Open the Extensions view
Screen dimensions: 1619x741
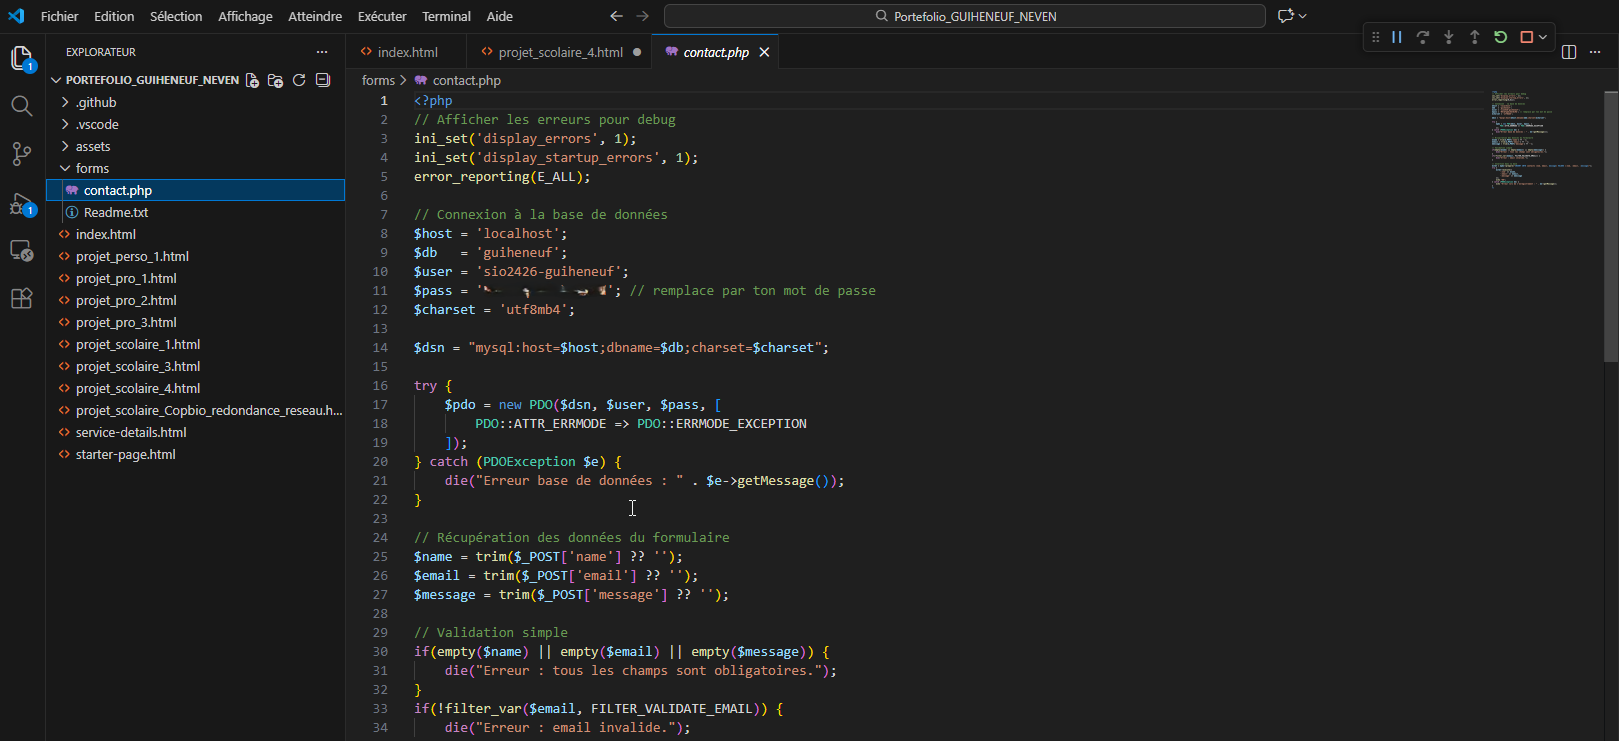21,299
